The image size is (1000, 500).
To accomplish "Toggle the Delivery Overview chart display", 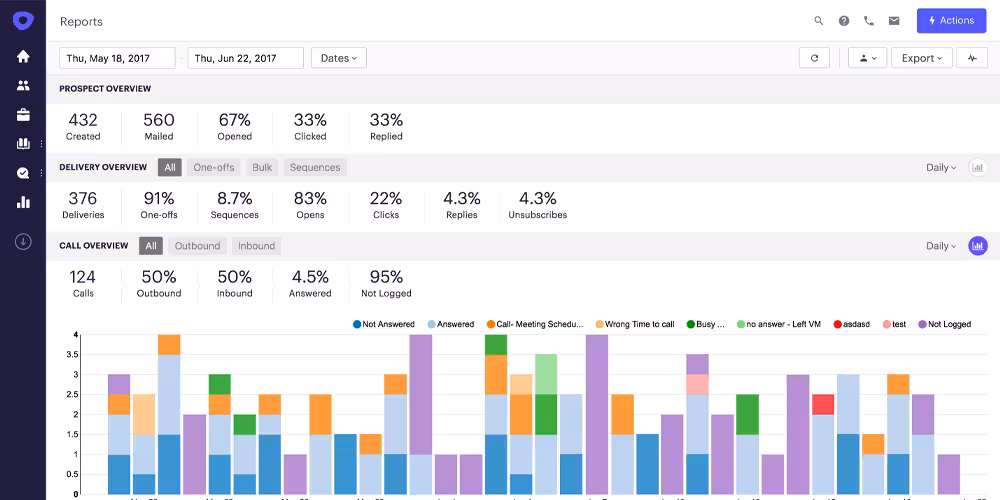I will point(977,167).
